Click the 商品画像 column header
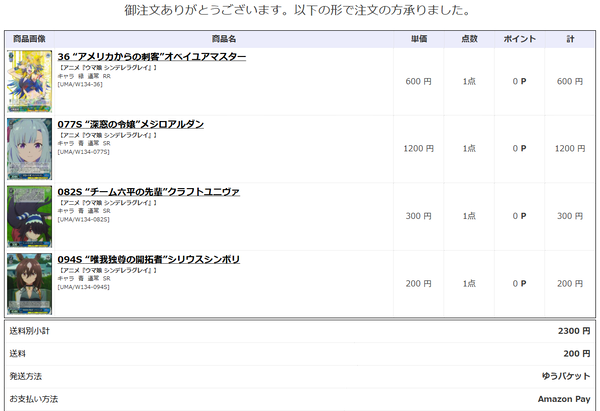 click(x=29, y=39)
